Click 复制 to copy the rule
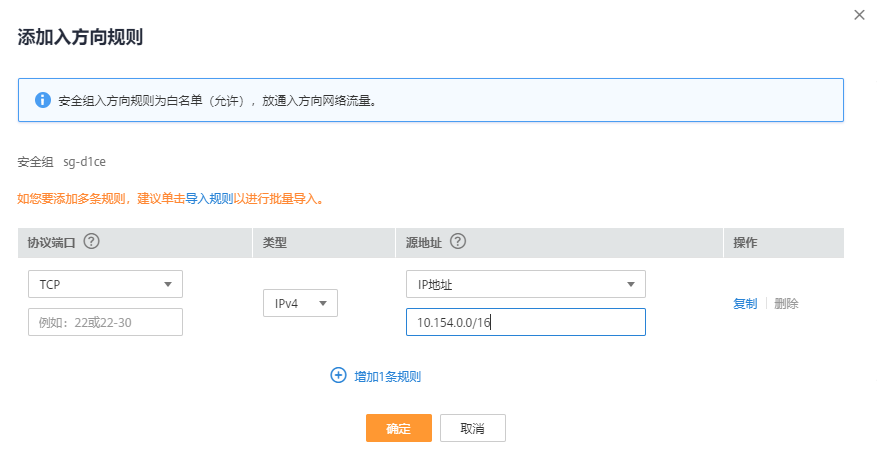This screenshot has height=457, width=877. coord(745,304)
